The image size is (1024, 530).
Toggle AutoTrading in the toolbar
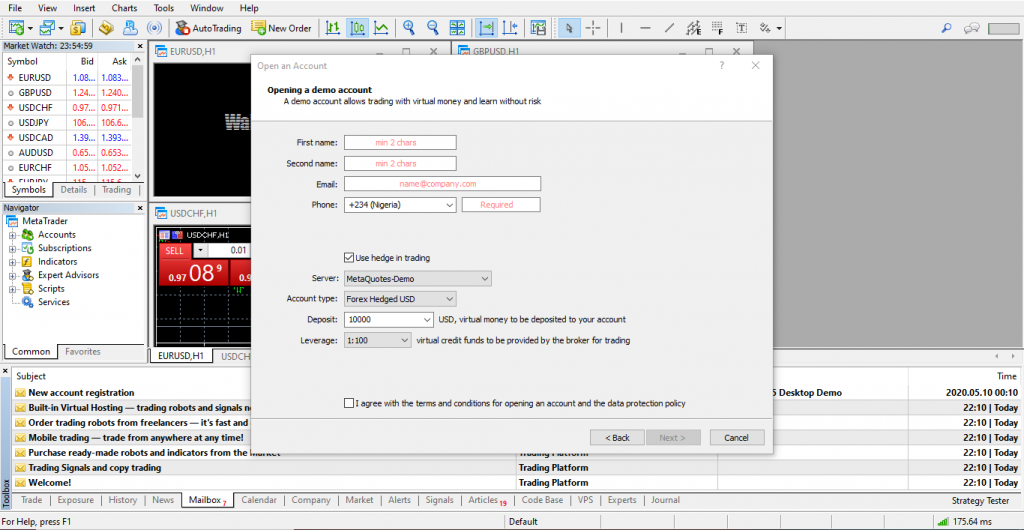click(x=208, y=28)
